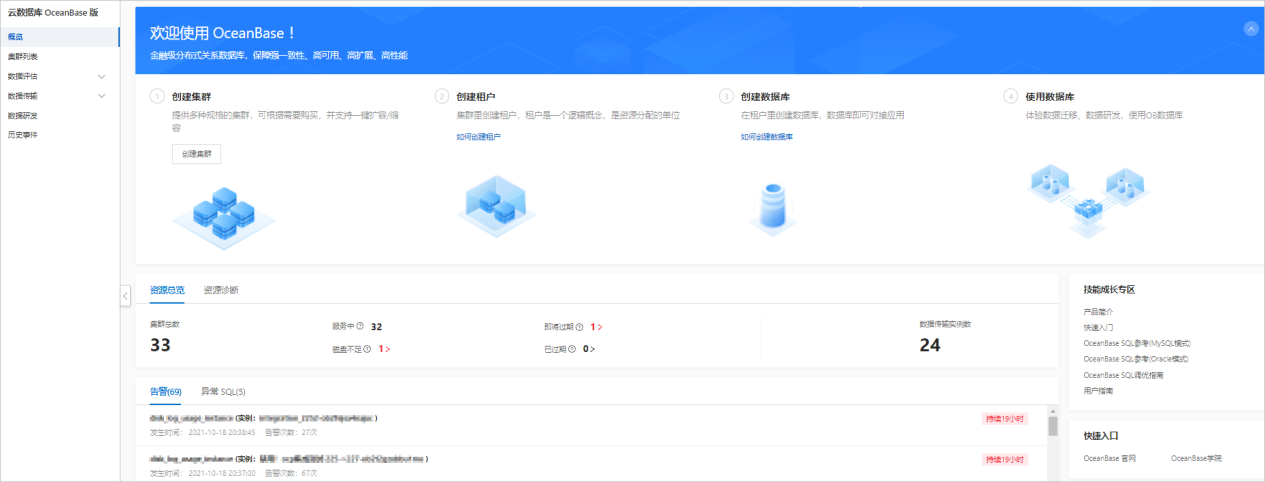This screenshot has height=482, width=1265.
Task: Click help icon next to 磁盘不足
Action: (367, 349)
